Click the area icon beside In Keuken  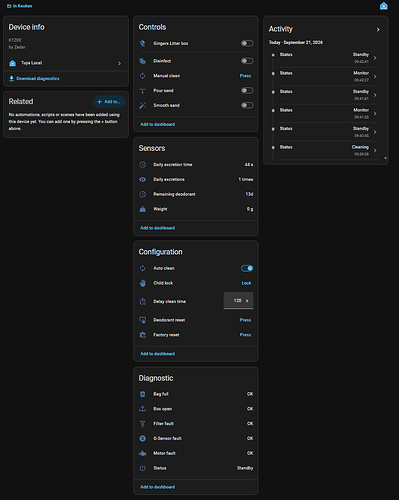pyautogui.click(x=9, y=6)
